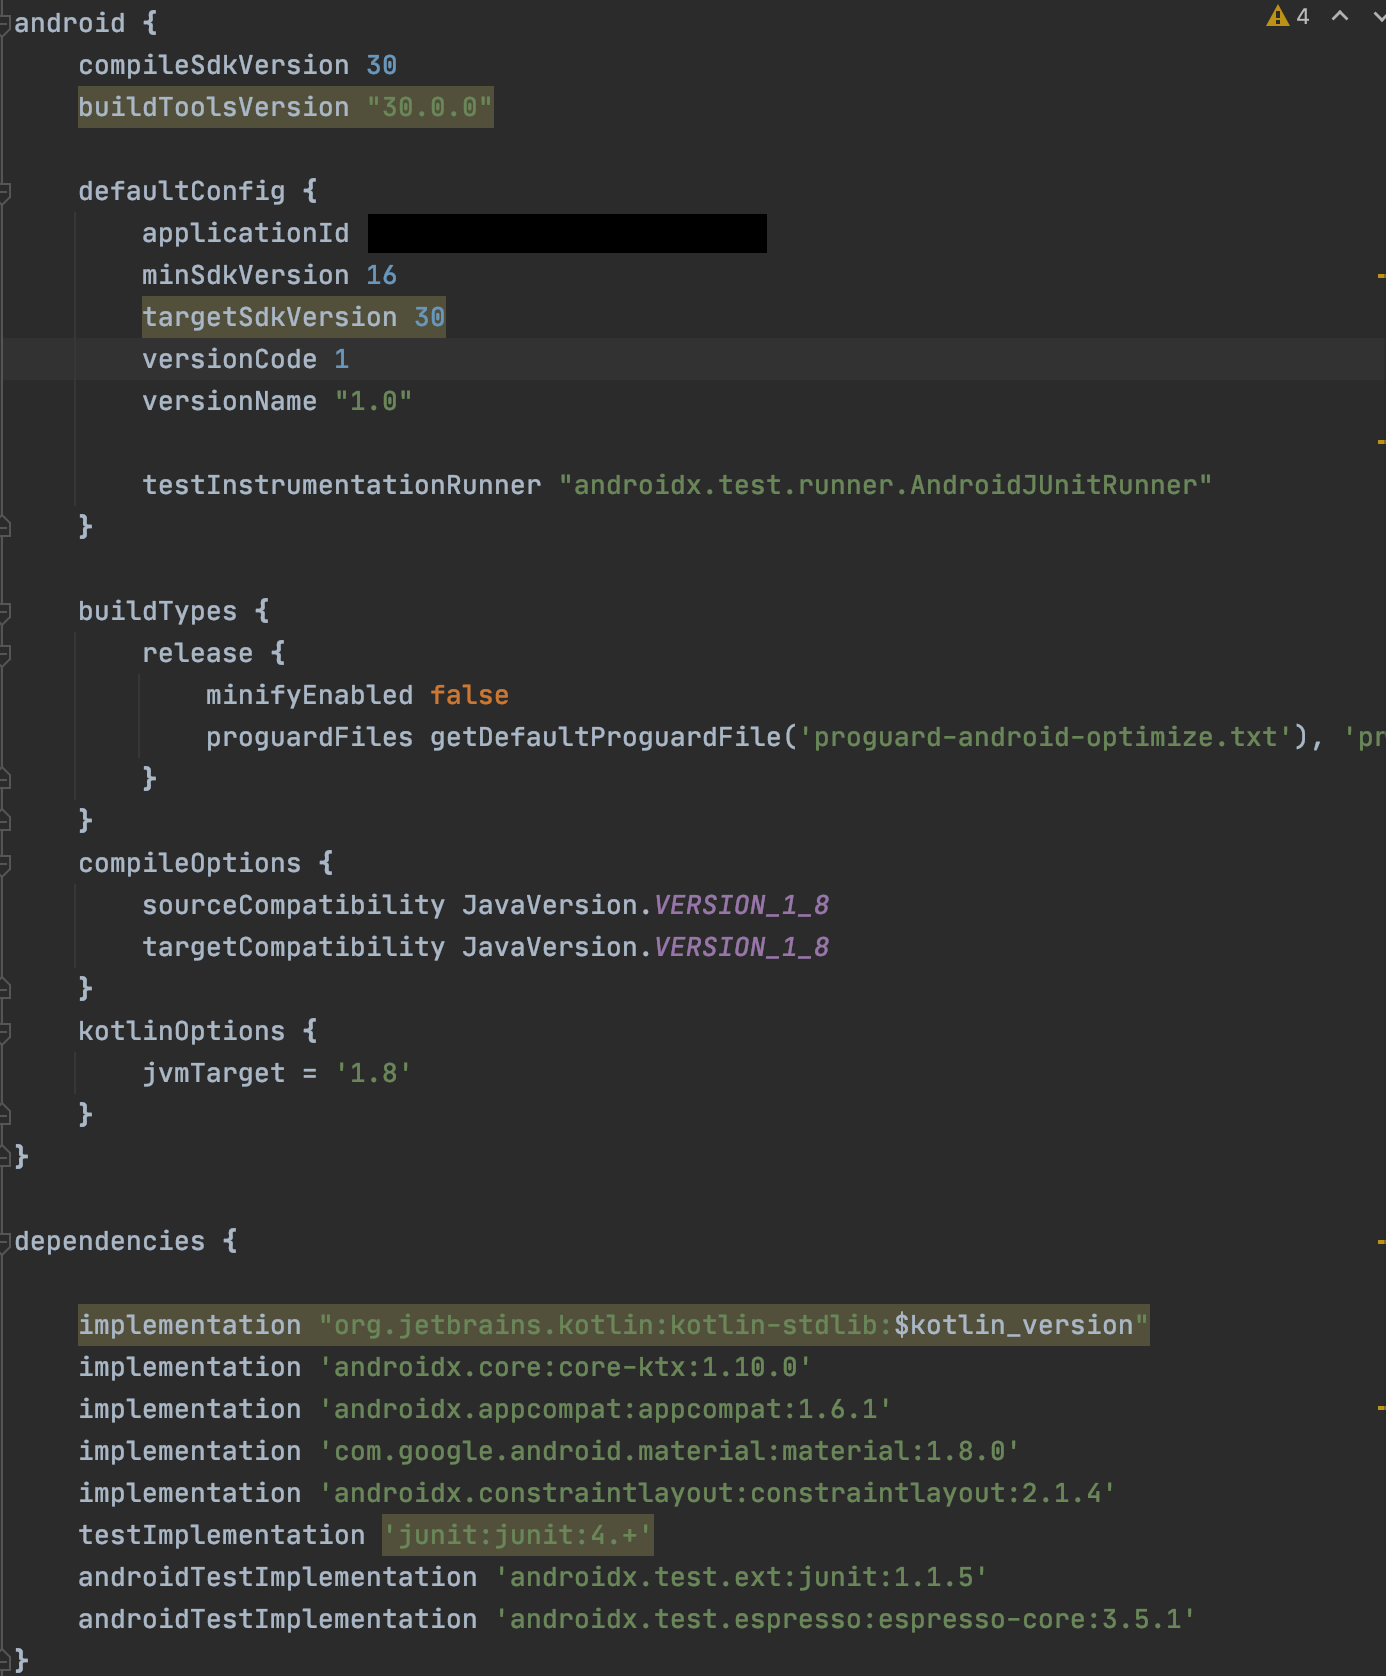The width and height of the screenshot is (1386, 1676).
Task: Click the warning stripe mark beside appcompat line
Action: pos(1381,1408)
